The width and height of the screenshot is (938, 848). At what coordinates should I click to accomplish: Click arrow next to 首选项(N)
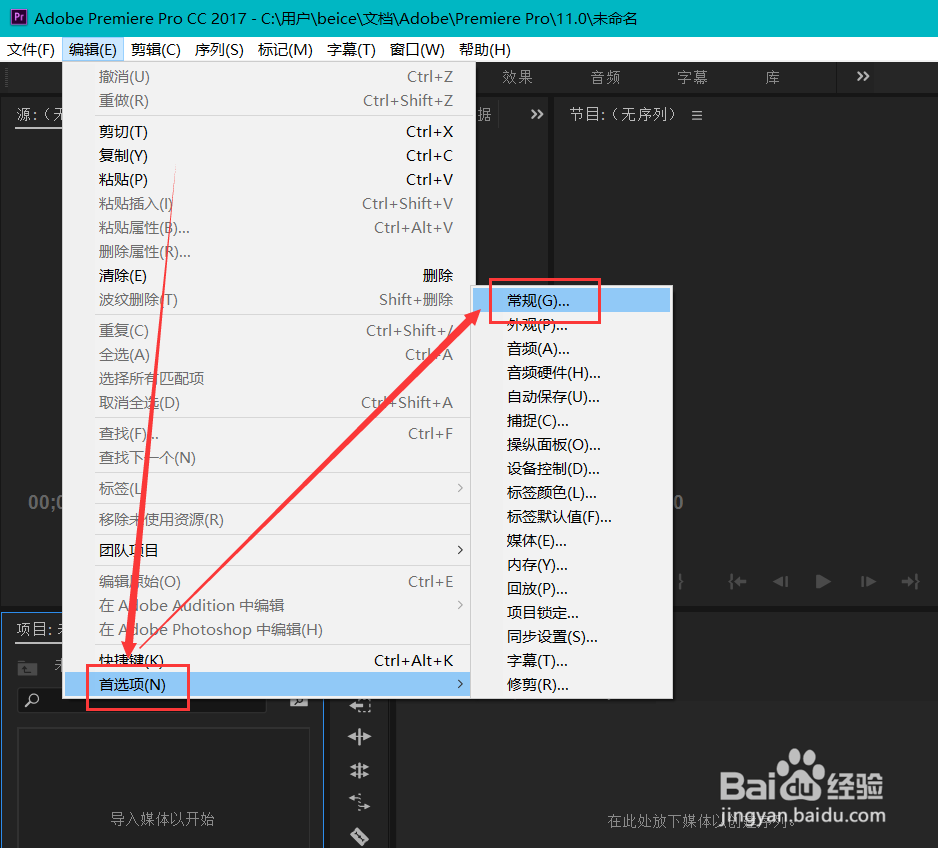coord(460,684)
